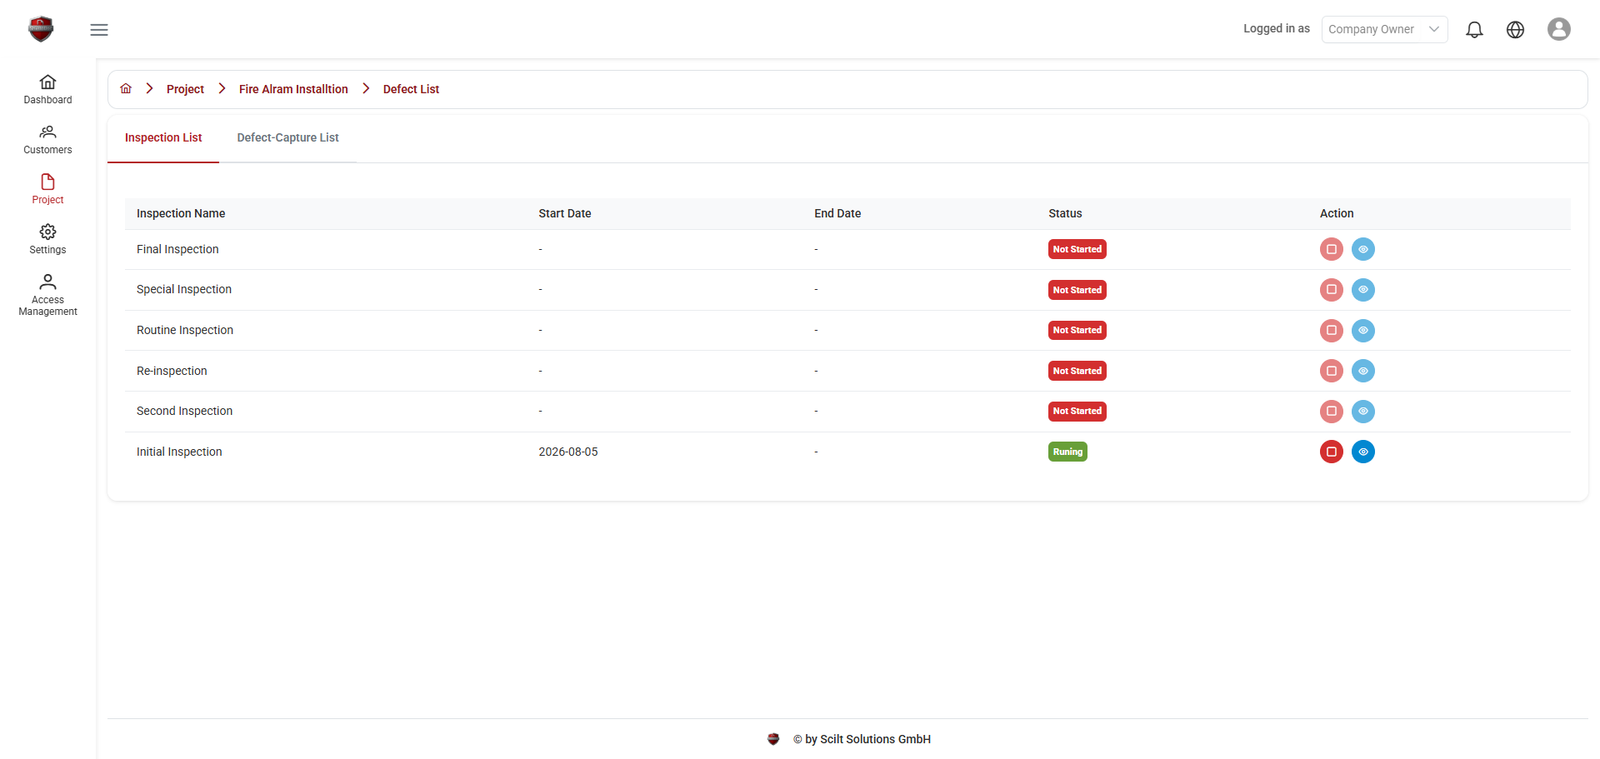
Task: Open Customers in the sidebar
Action: coord(48,139)
